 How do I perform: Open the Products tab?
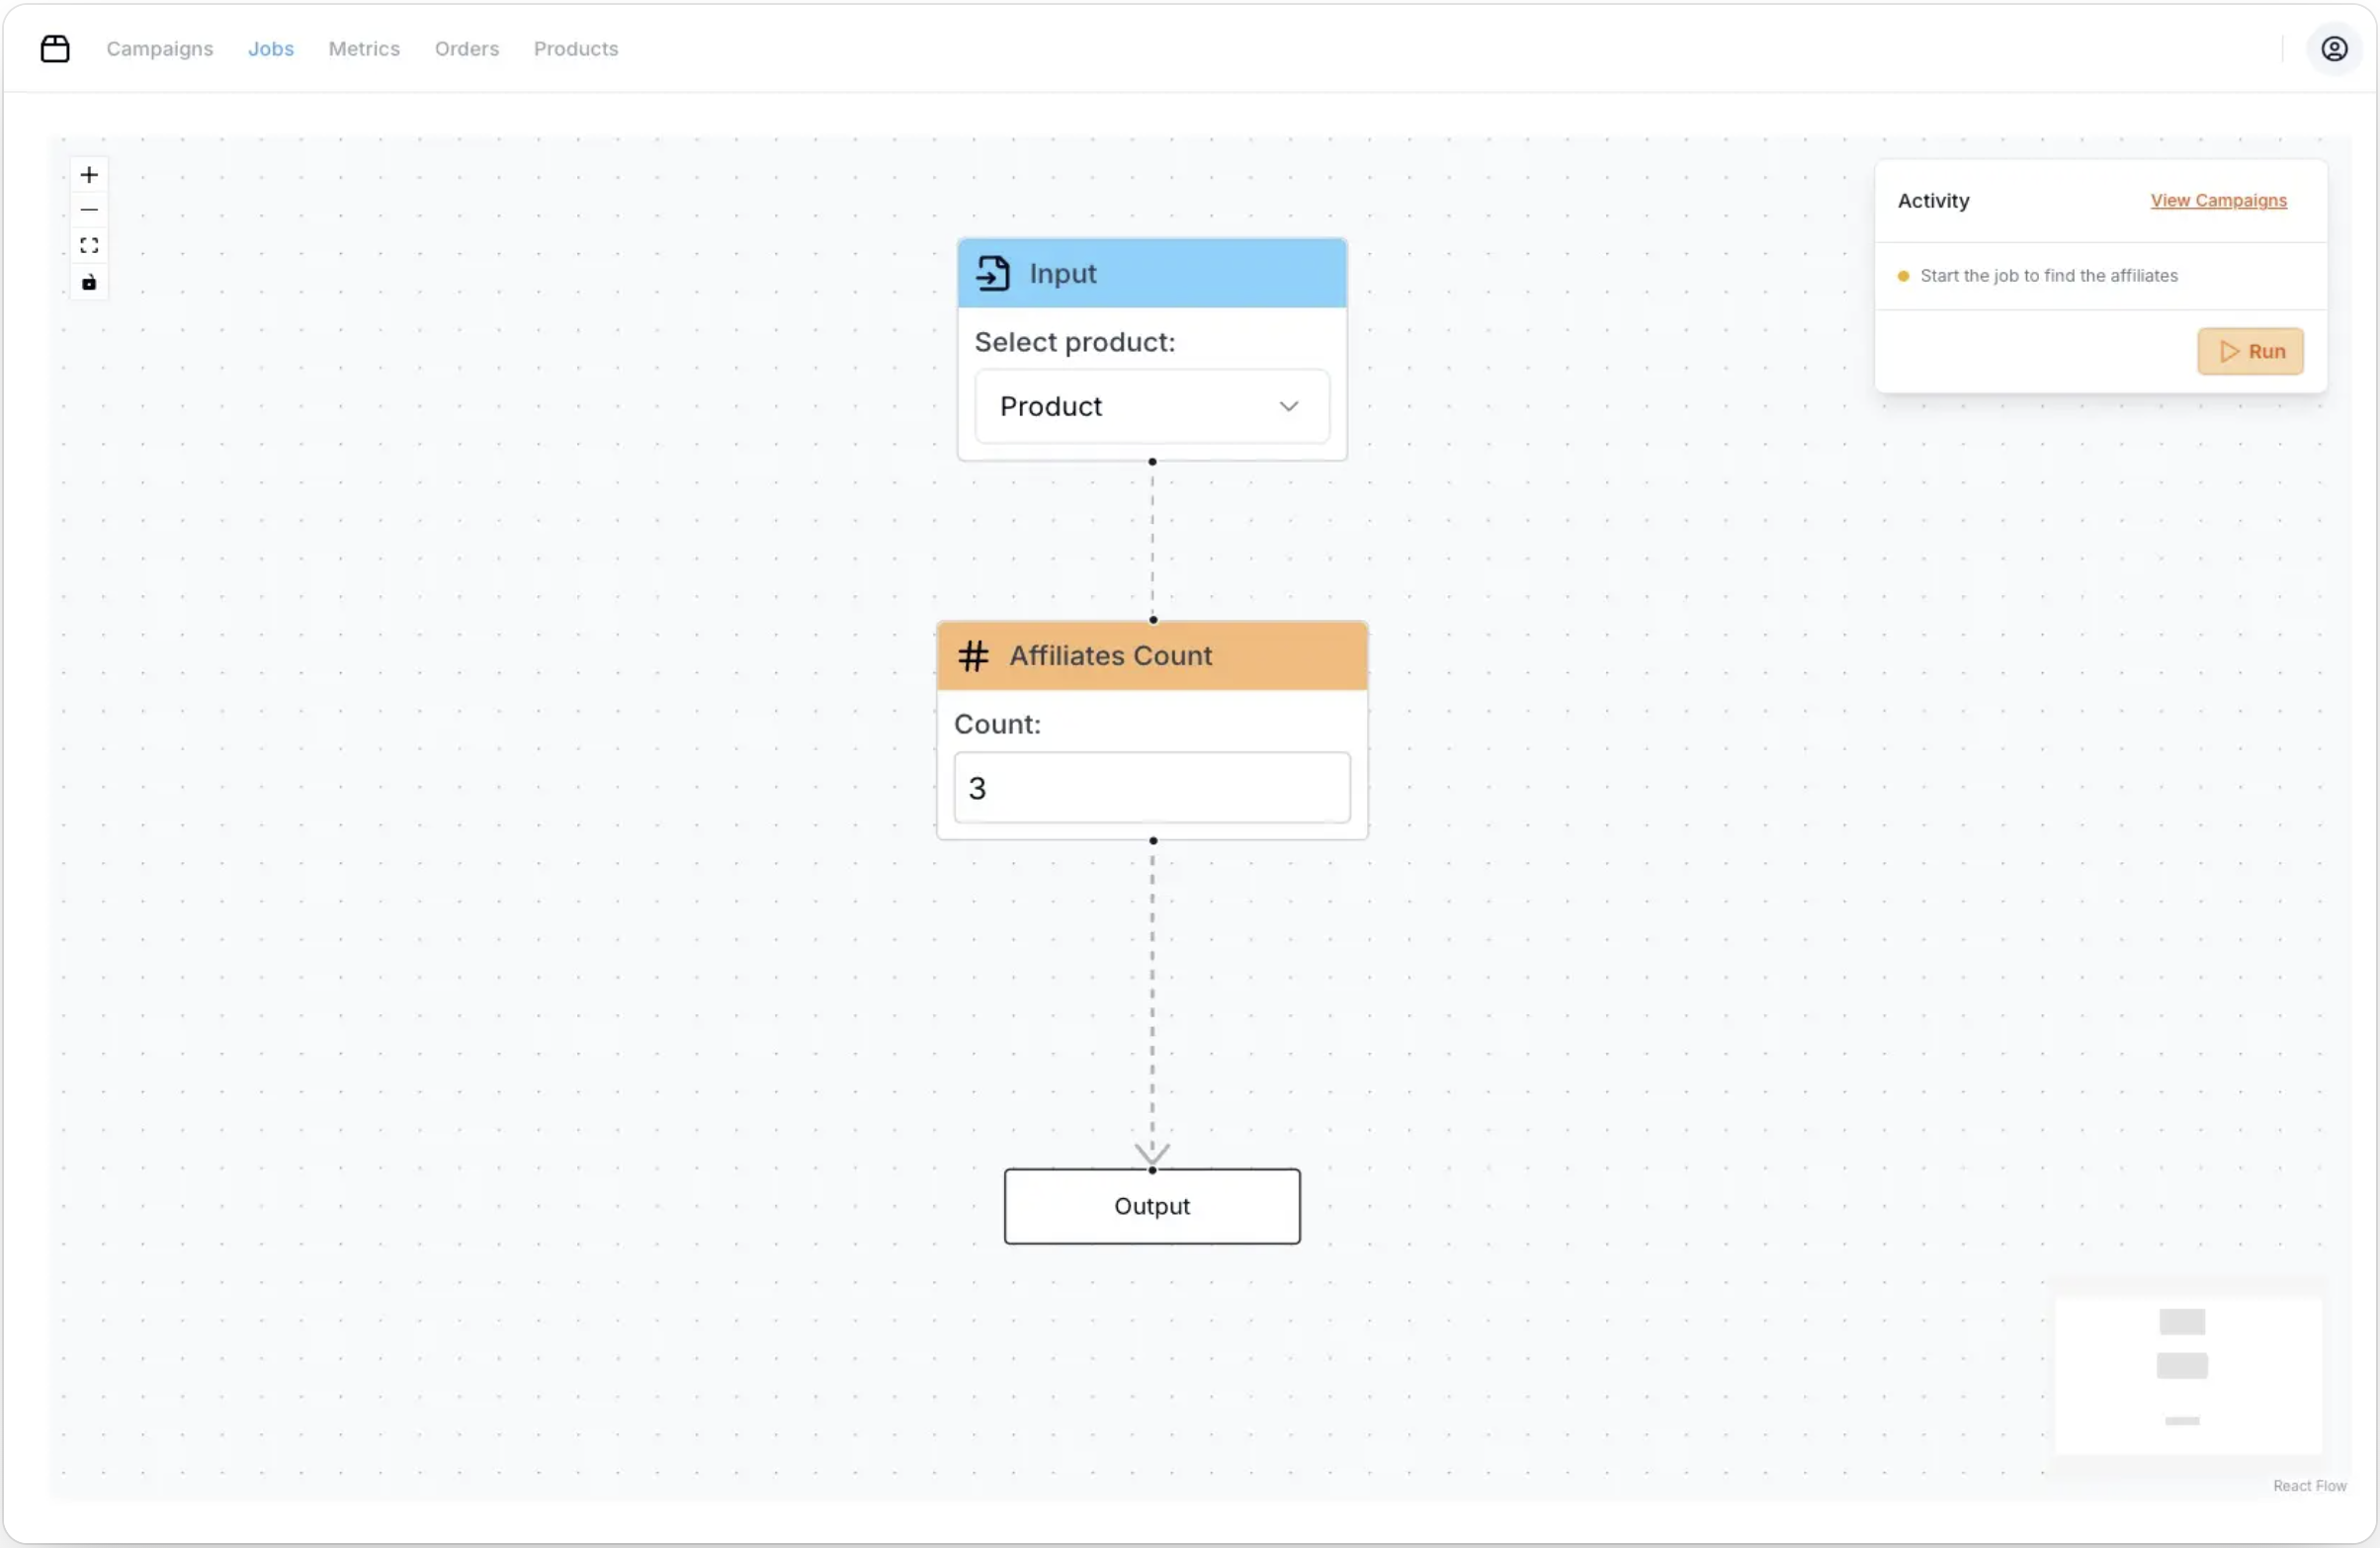(x=575, y=48)
